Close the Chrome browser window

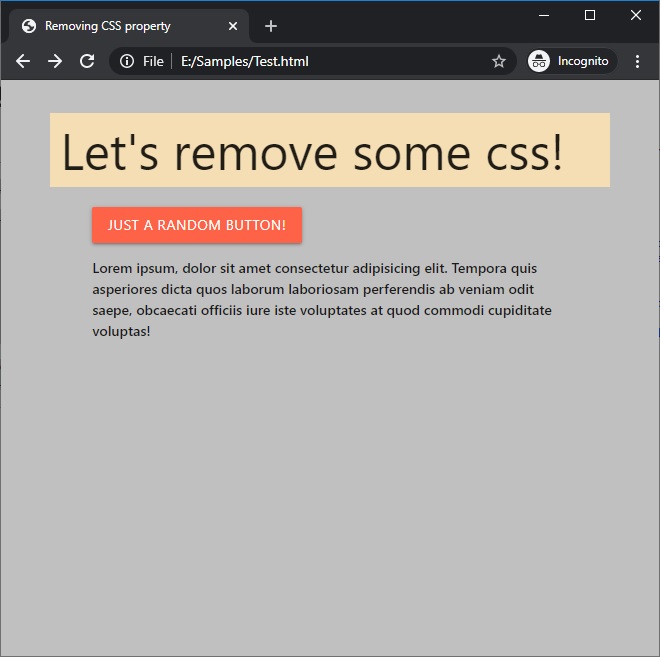pyautogui.click(x=636, y=15)
